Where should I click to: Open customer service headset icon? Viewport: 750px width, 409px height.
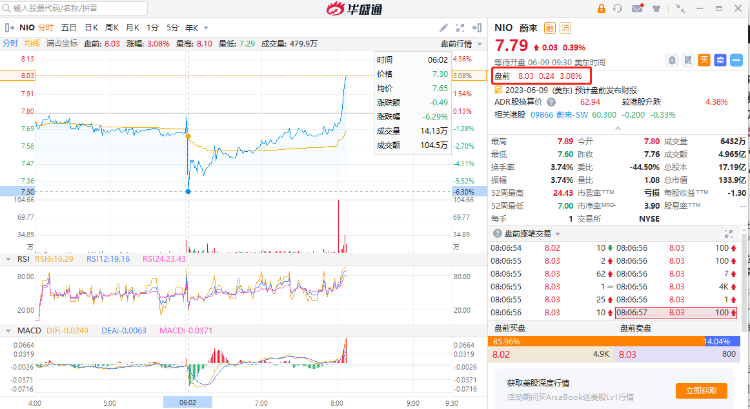point(618,9)
